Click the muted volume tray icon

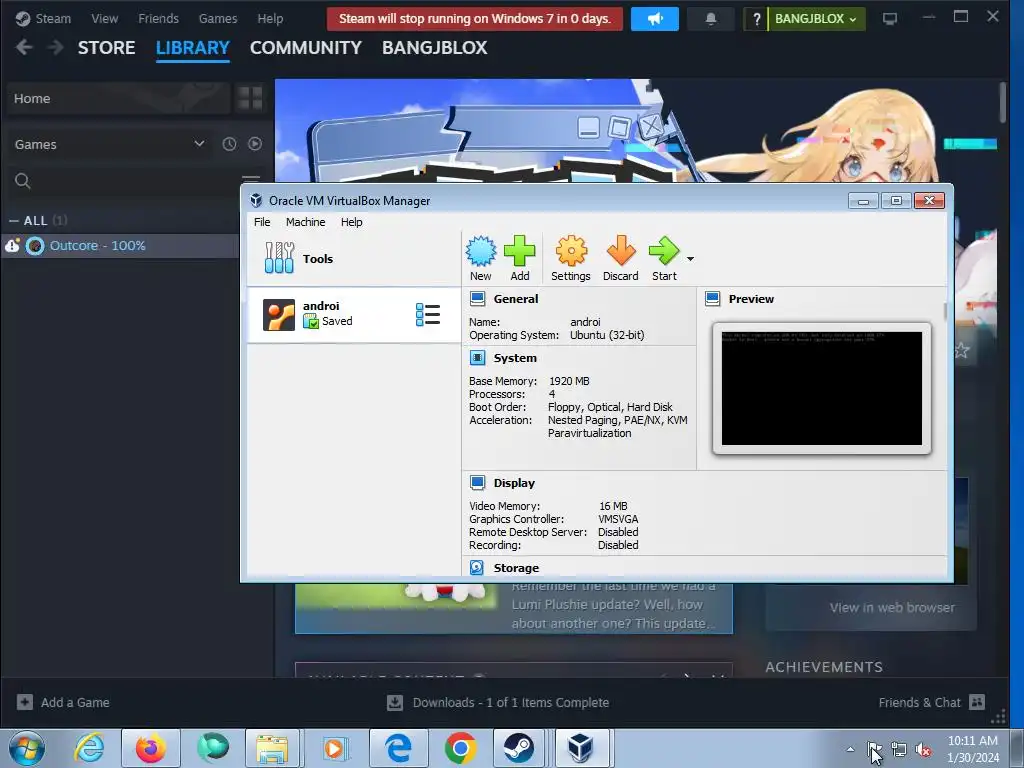923,750
